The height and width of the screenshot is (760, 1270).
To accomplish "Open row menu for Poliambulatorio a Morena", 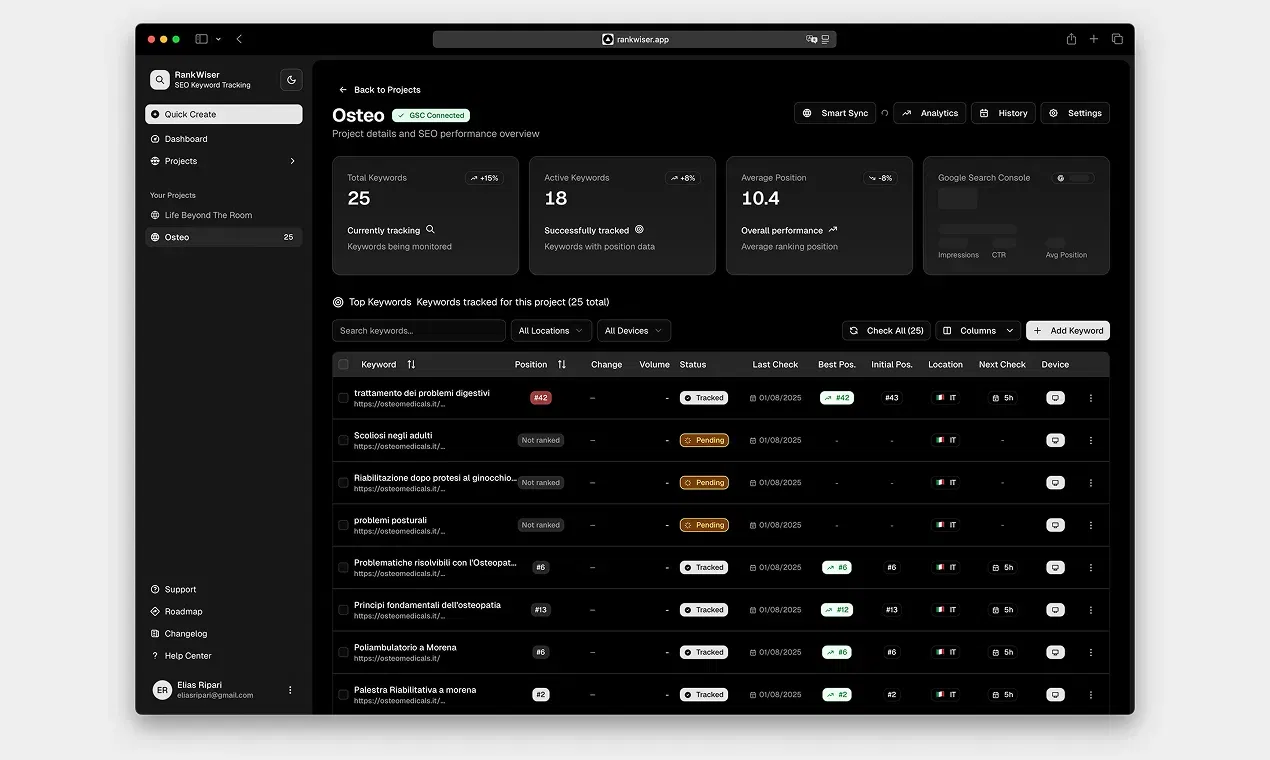I will tap(1090, 652).
